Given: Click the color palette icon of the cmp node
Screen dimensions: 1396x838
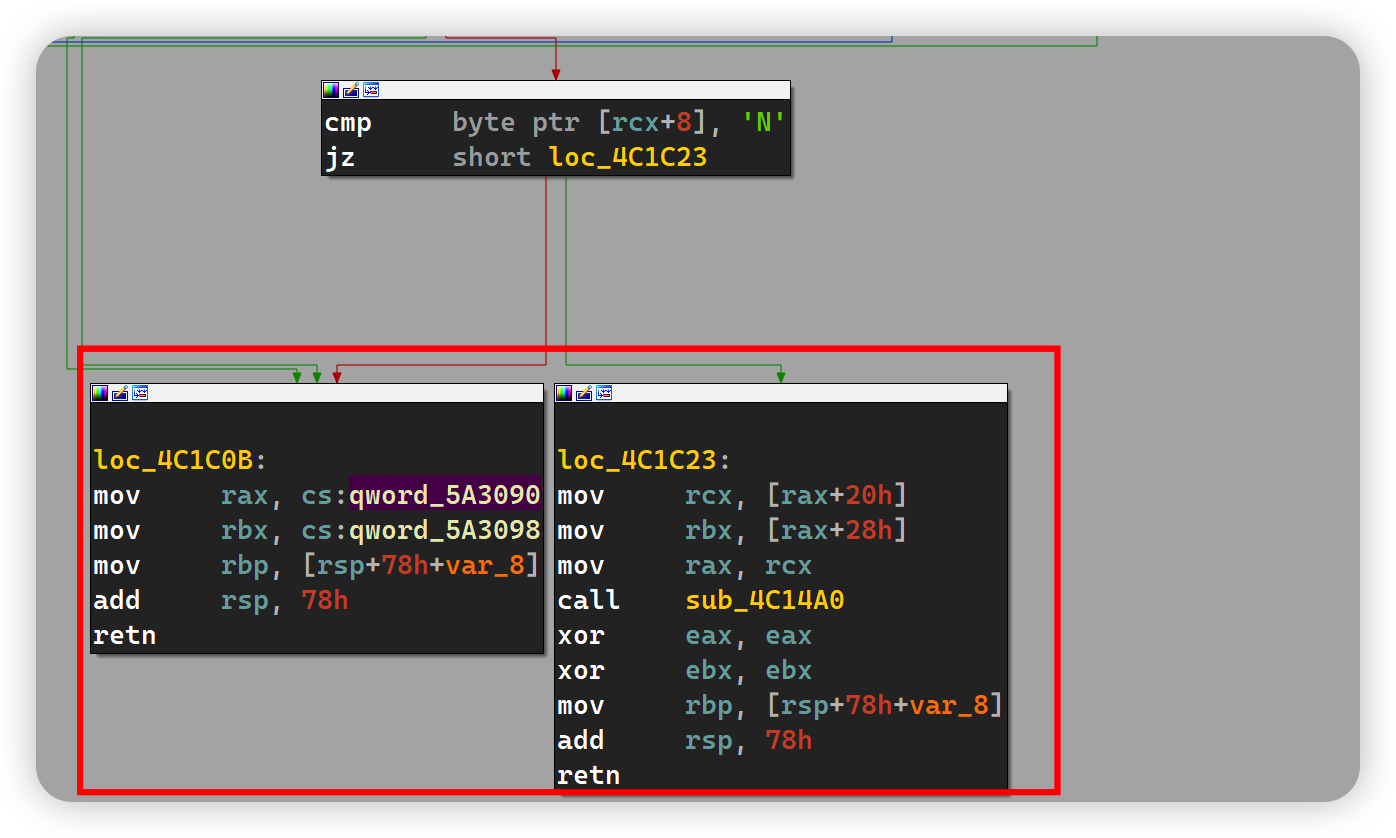Looking at the screenshot, I should coord(331,90).
